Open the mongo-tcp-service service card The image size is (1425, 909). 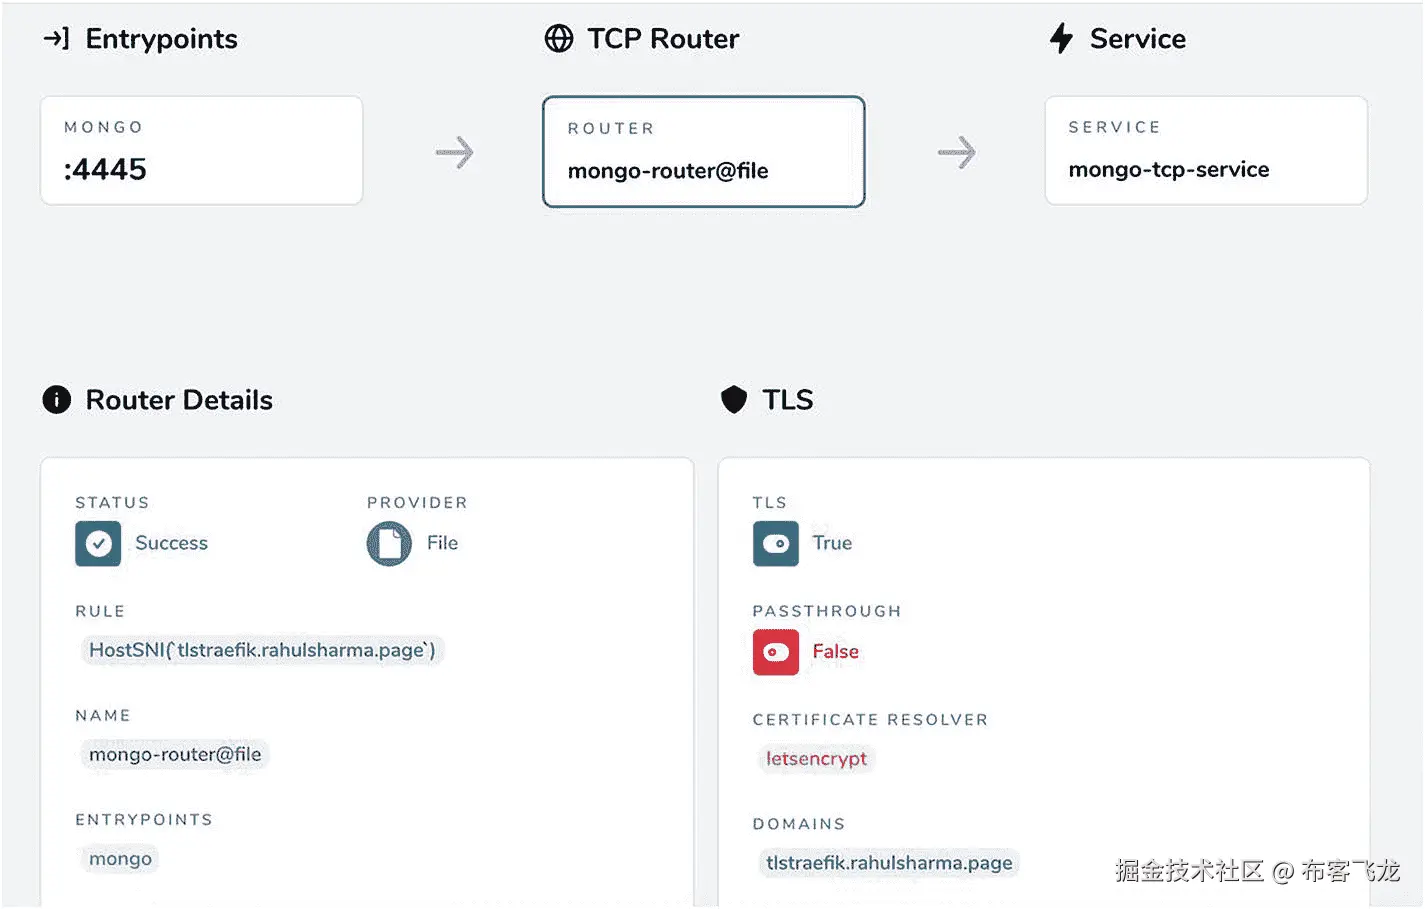pos(1206,151)
